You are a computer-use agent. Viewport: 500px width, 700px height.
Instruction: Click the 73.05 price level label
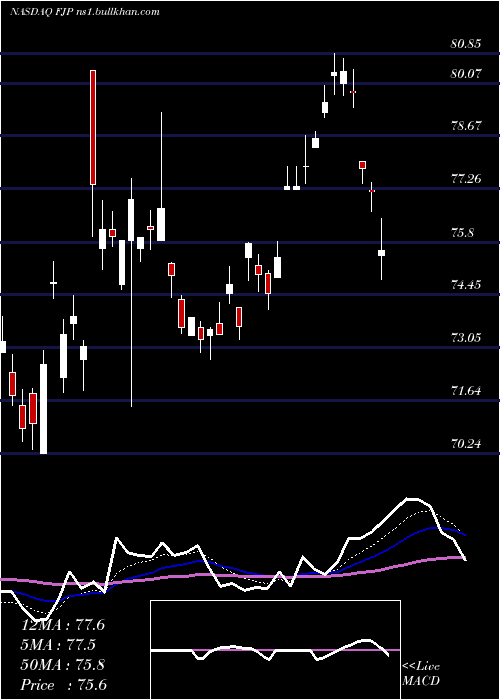point(466,338)
